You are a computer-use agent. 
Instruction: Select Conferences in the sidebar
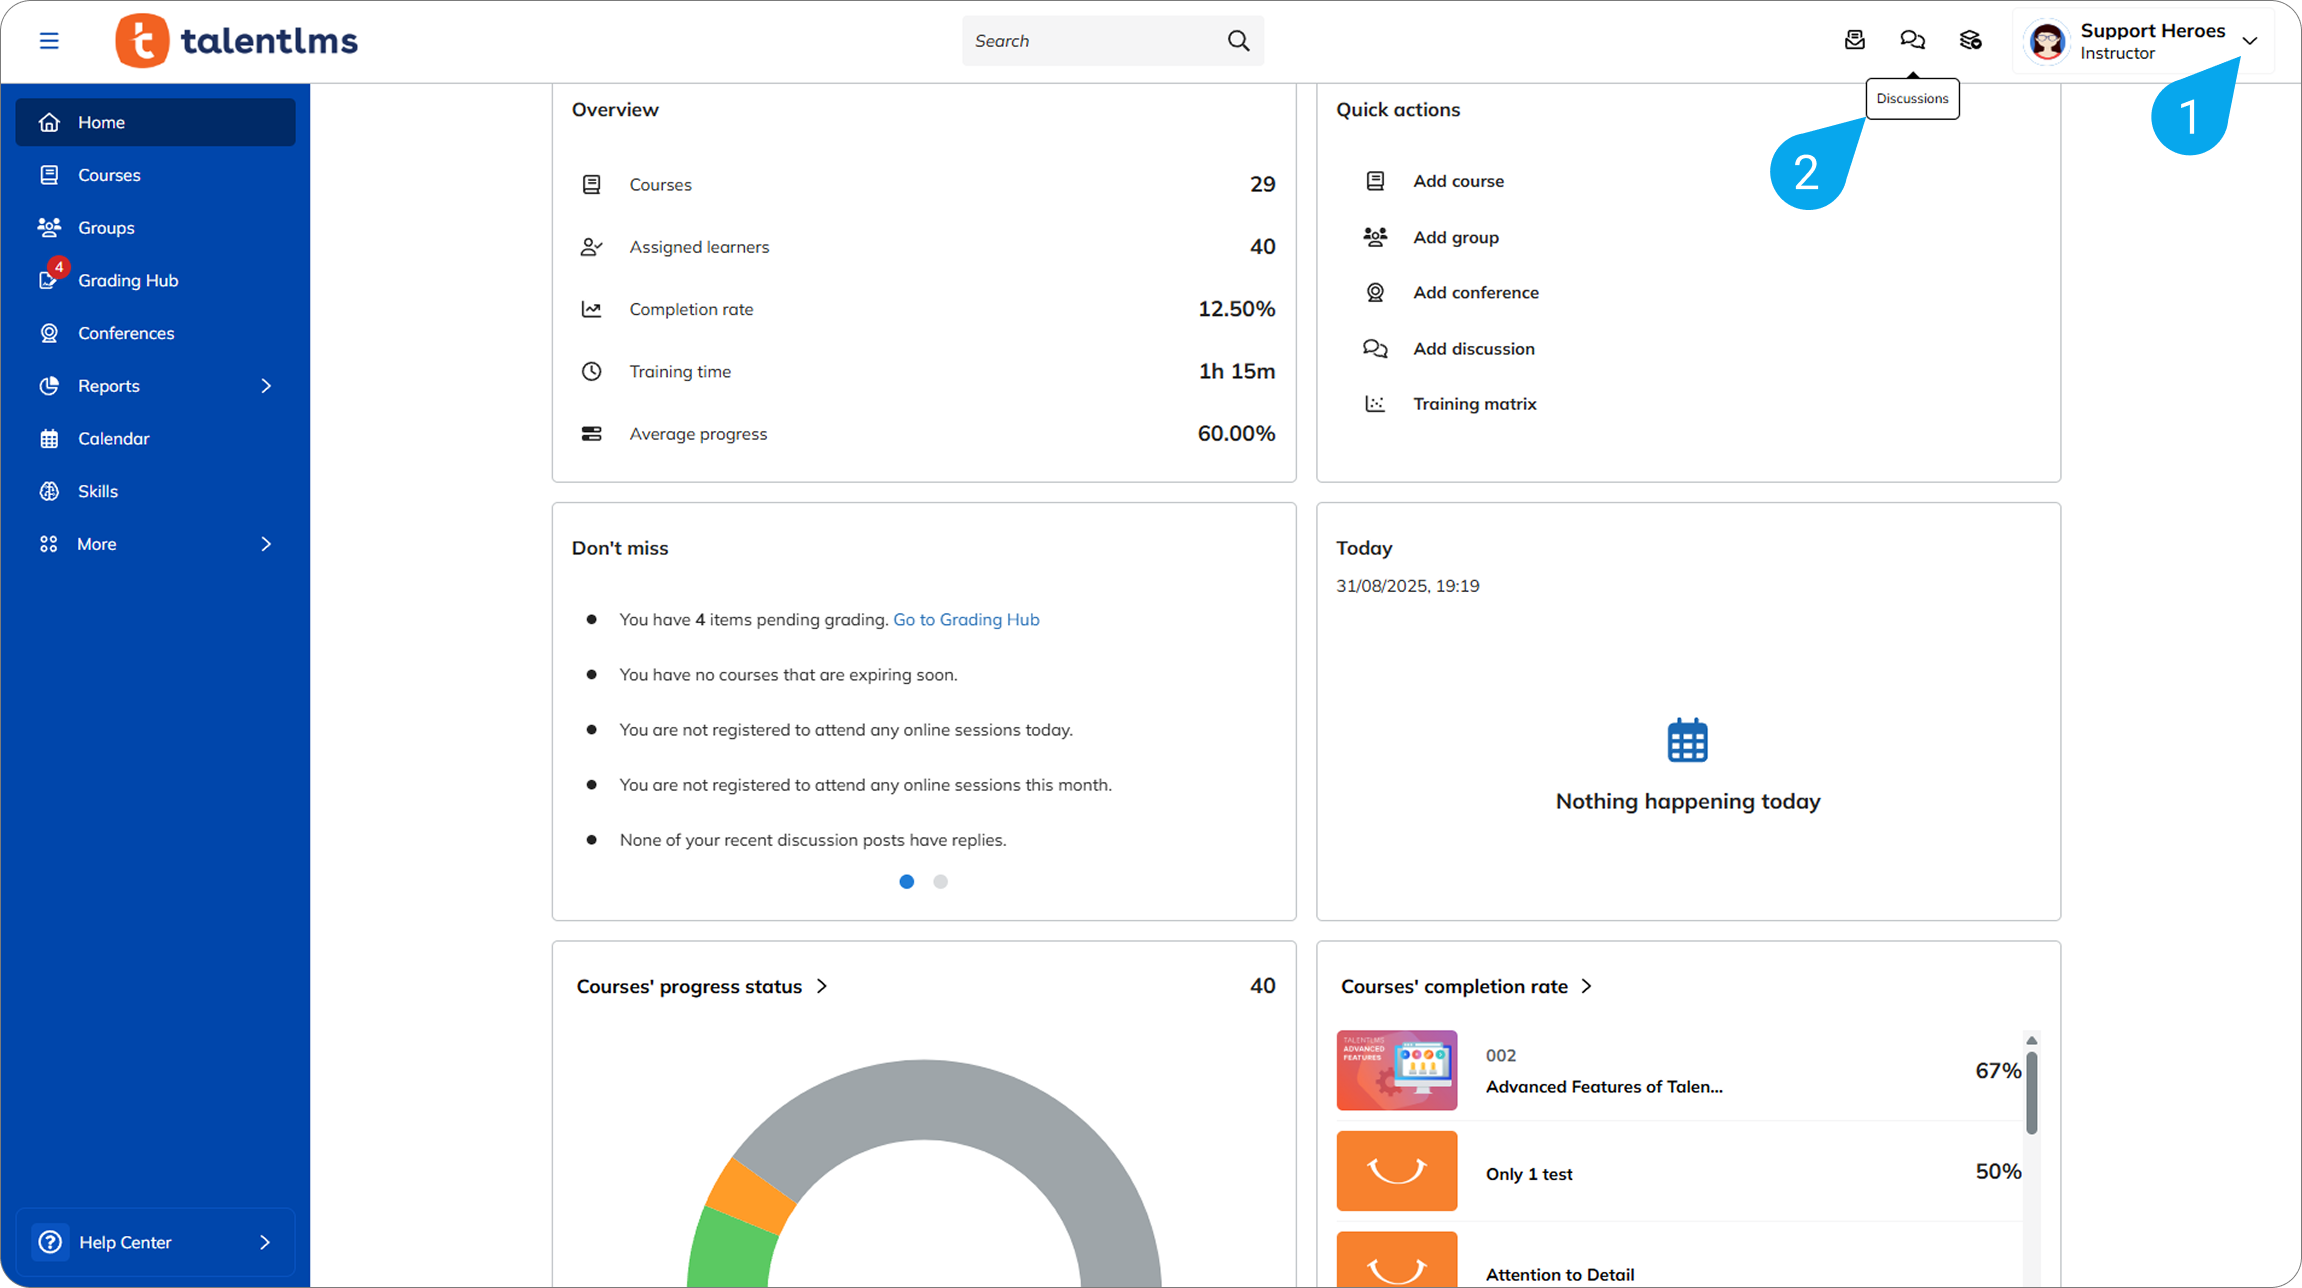coord(126,333)
